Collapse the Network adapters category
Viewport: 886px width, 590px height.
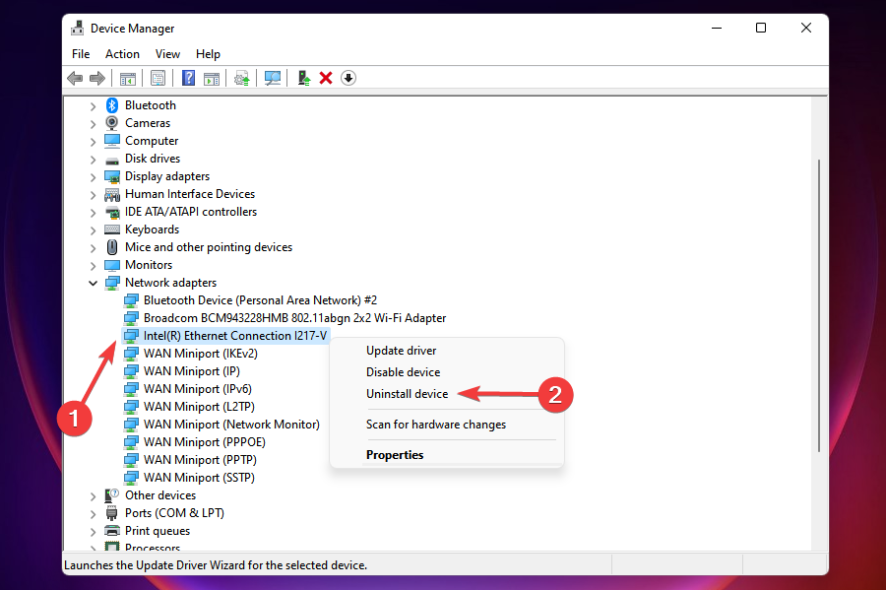[x=93, y=282]
